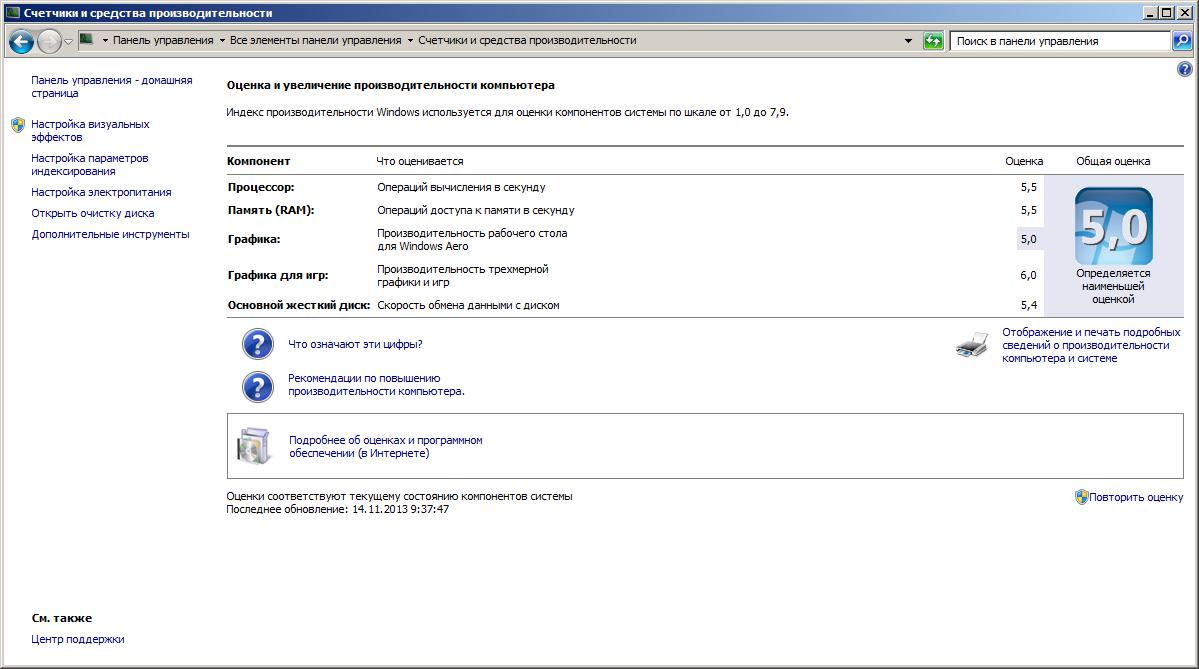Go back with the blue arrow button
Screen dimensions: 1199x669
21,41
